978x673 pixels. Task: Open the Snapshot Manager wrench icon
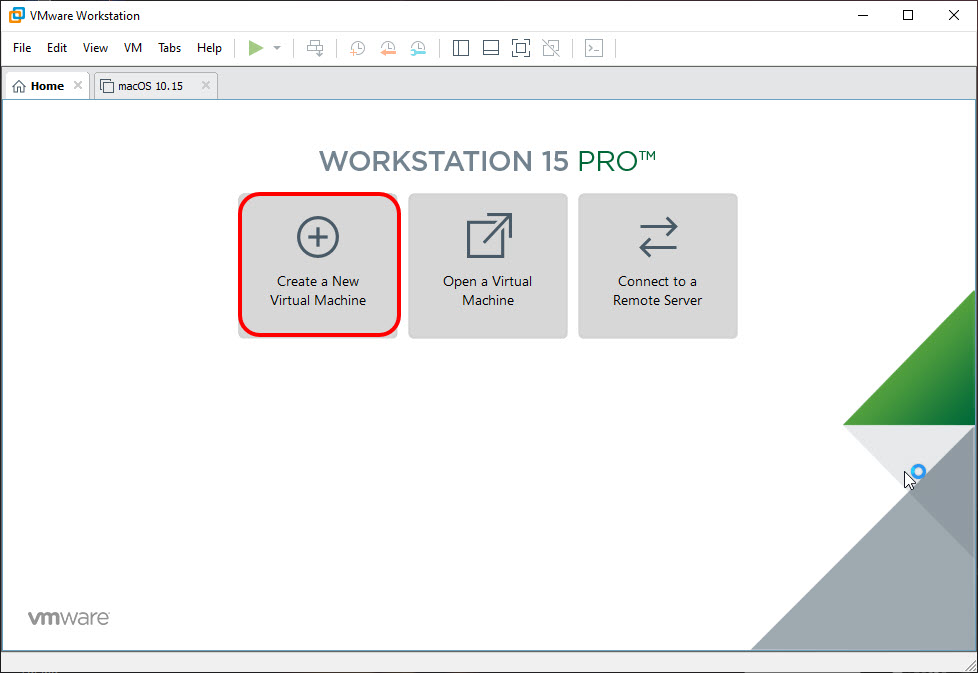pos(418,48)
